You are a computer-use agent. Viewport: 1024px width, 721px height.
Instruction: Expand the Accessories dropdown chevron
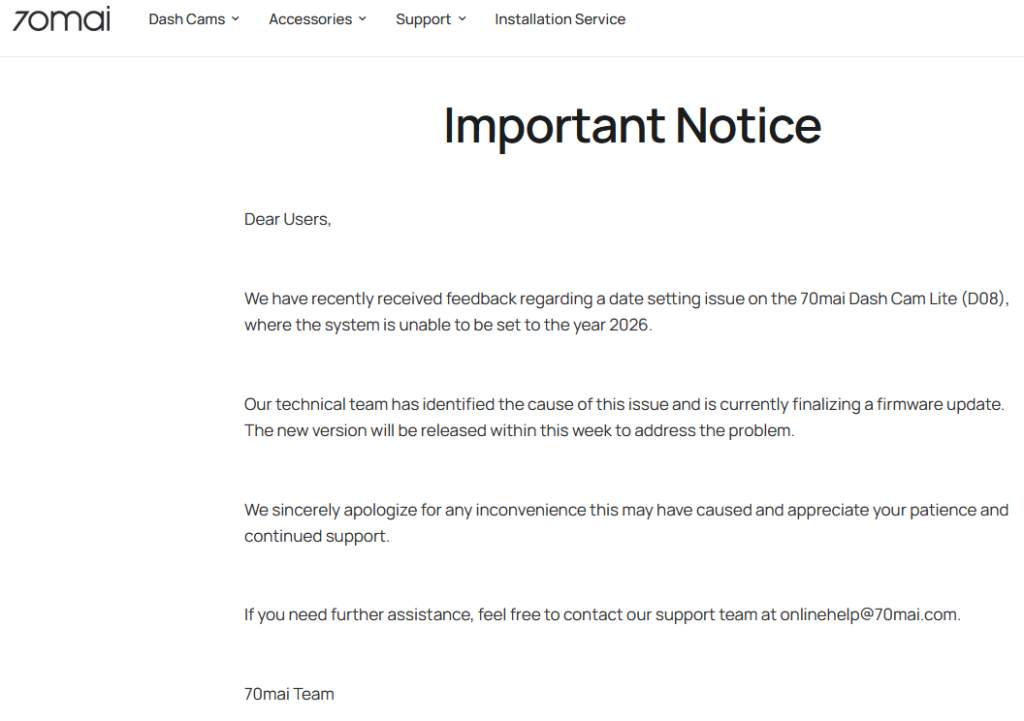362,19
